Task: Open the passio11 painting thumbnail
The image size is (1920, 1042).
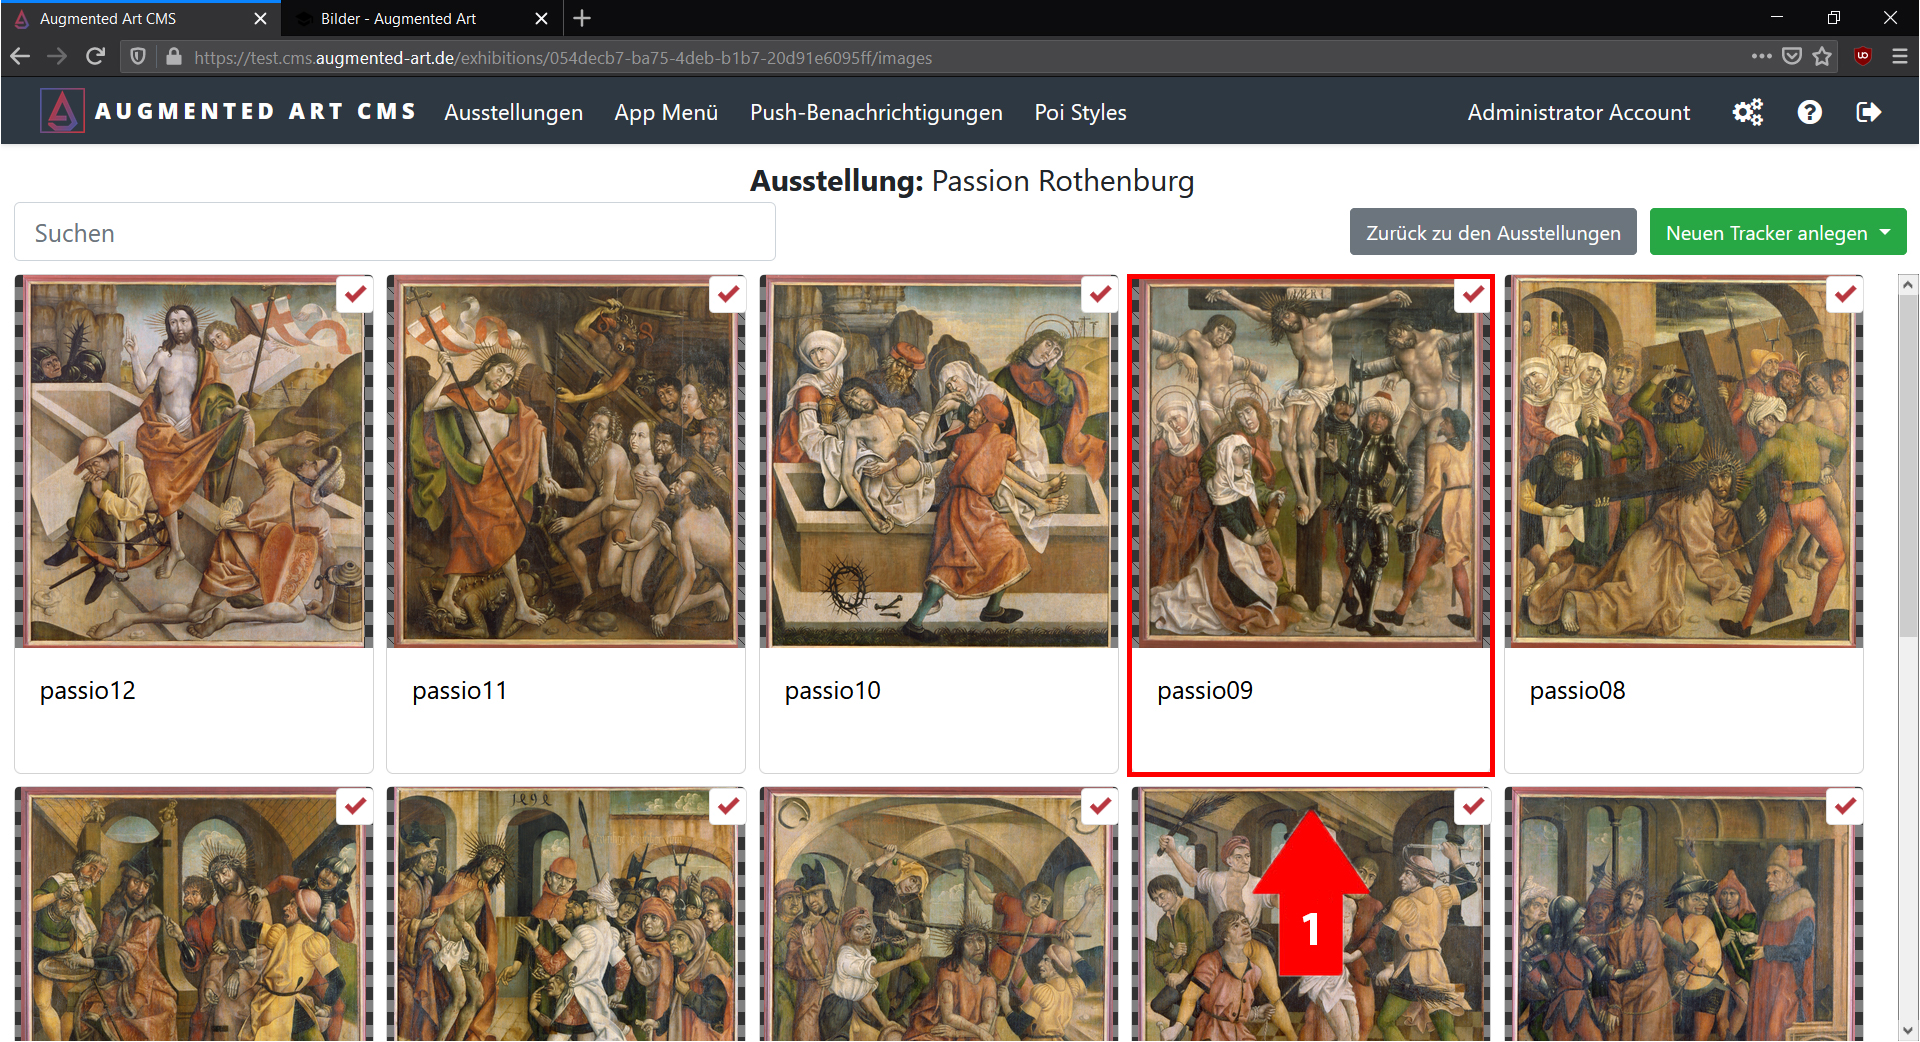Action: [566, 462]
